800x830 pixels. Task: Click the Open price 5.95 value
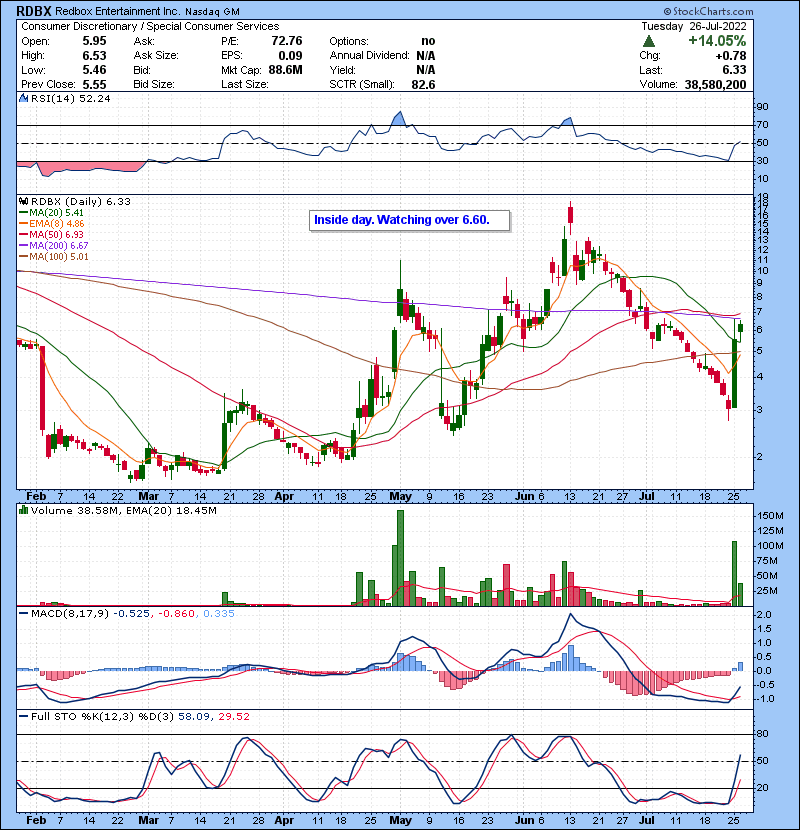pyautogui.click(x=94, y=41)
